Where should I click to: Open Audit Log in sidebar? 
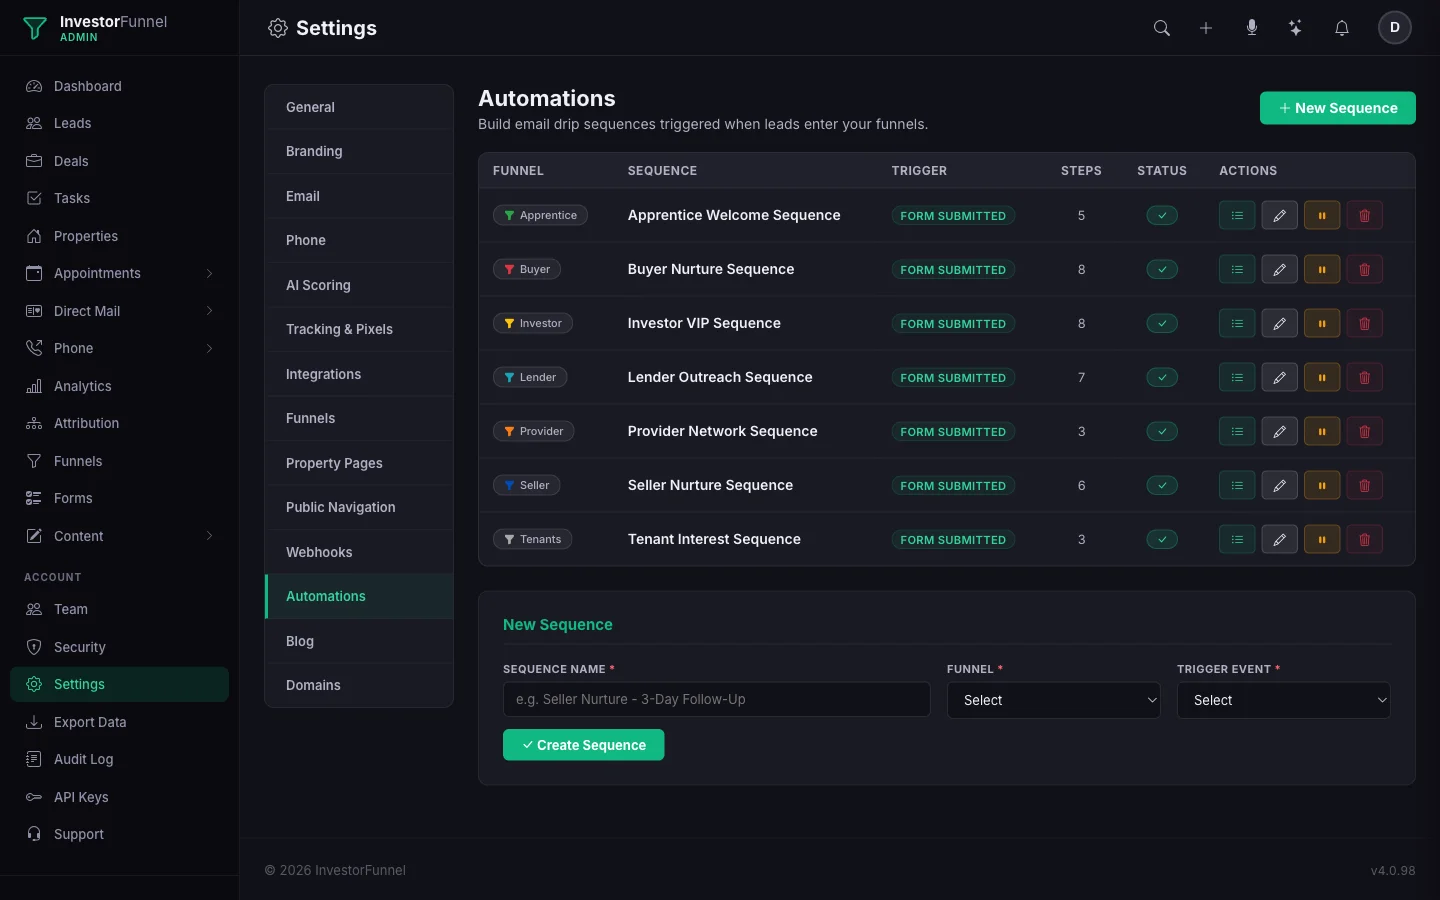pos(119,759)
